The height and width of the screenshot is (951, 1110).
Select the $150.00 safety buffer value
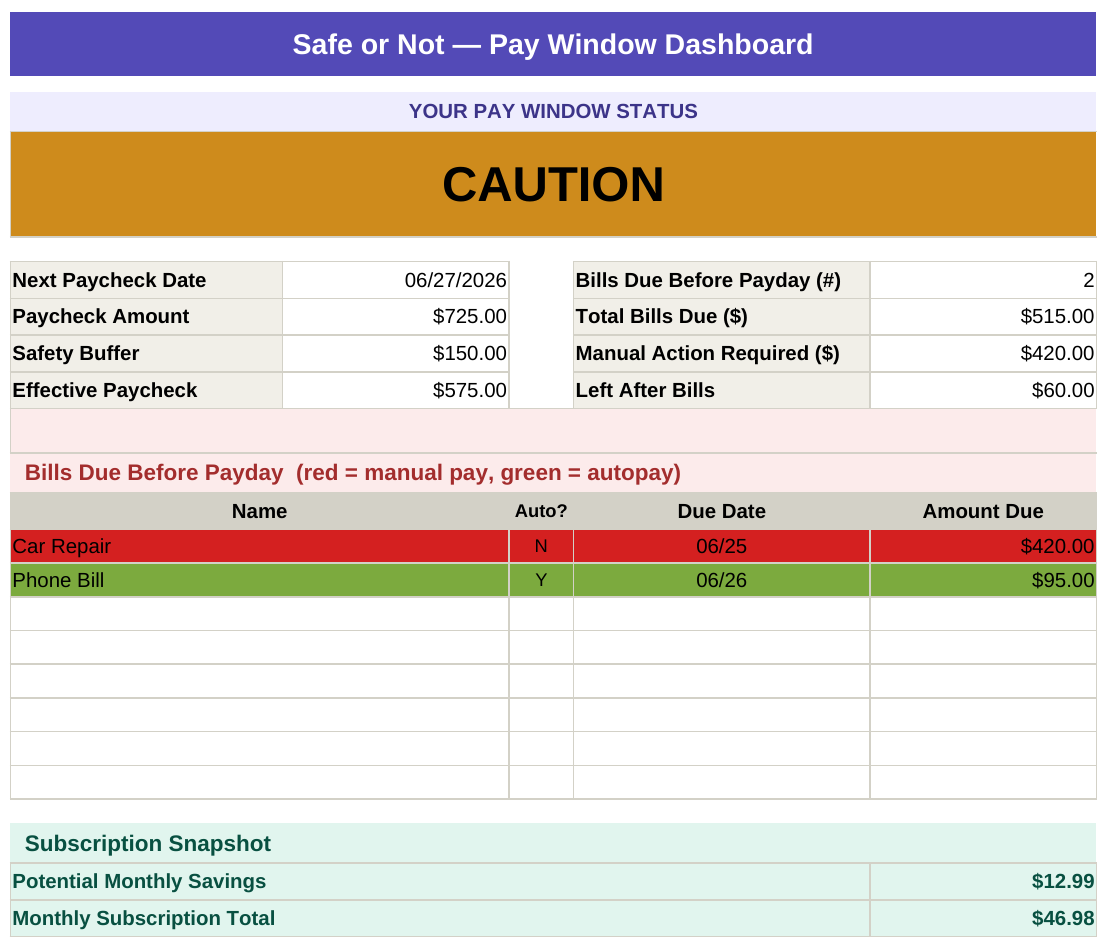pyautogui.click(x=396, y=353)
